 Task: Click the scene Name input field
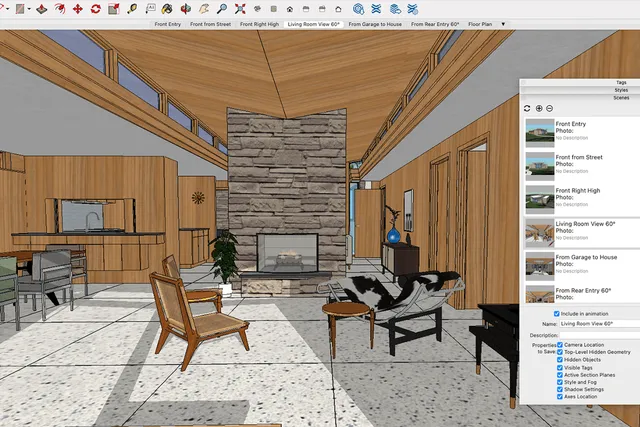pyautogui.click(x=599, y=324)
